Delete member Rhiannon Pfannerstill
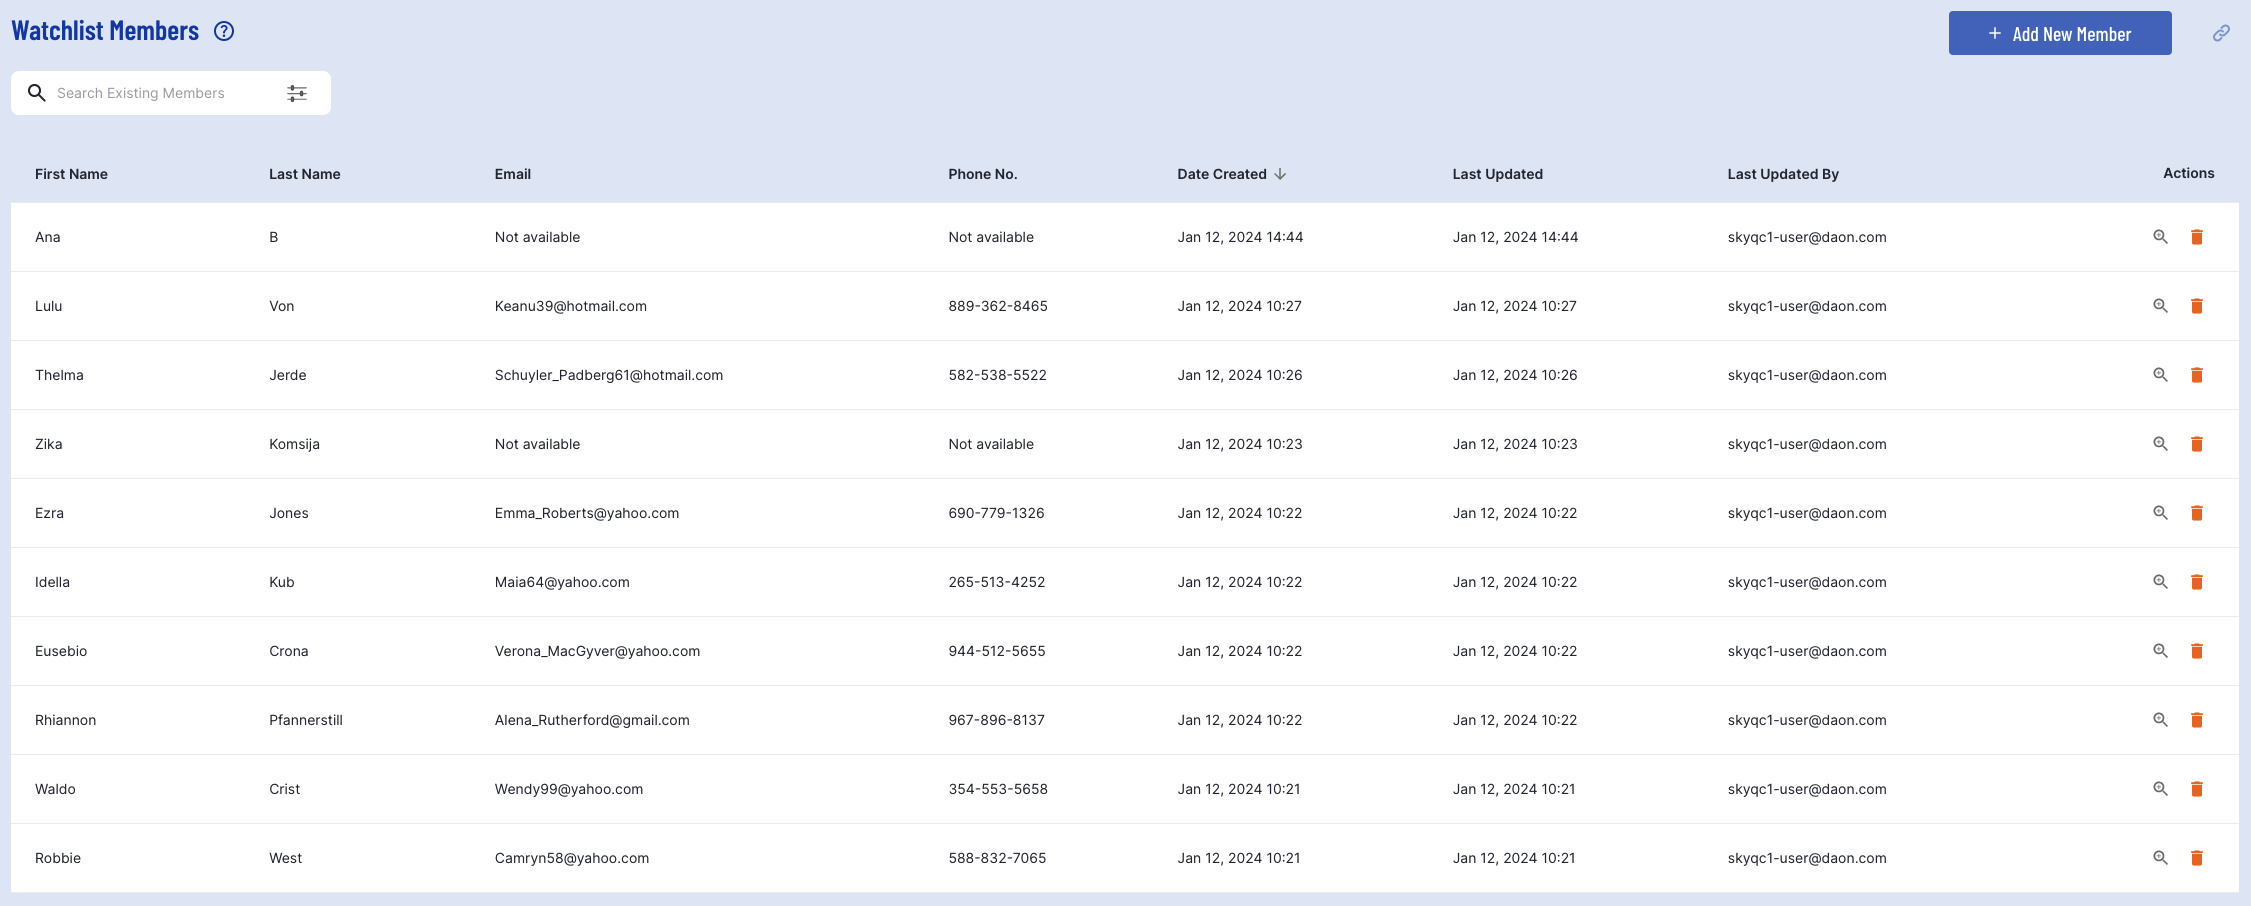 pyautogui.click(x=2197, y=720)
